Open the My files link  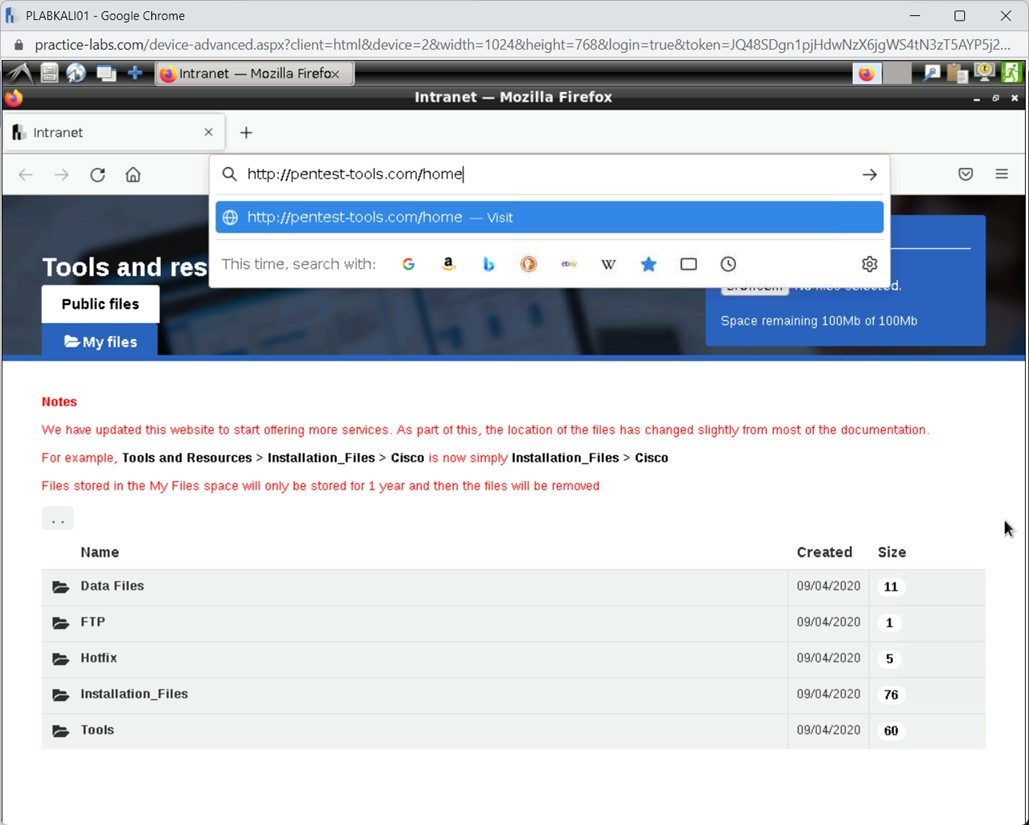pyautogui.click(x=99, y=341)
